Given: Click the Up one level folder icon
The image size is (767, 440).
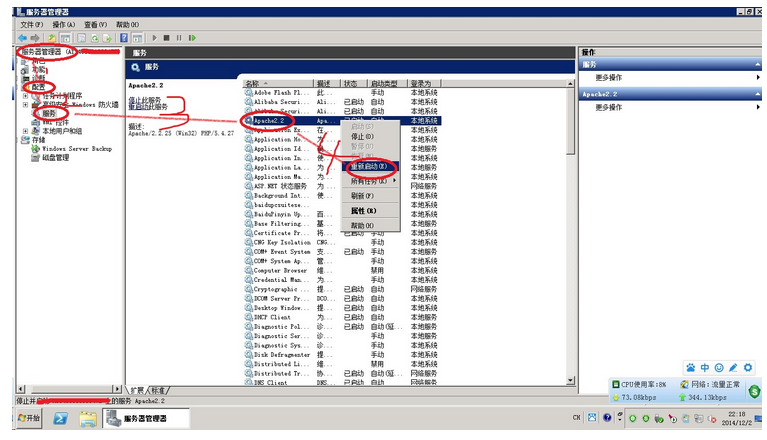Looking at the screenshot, I should pyautogui.click(x=52, y=38).
